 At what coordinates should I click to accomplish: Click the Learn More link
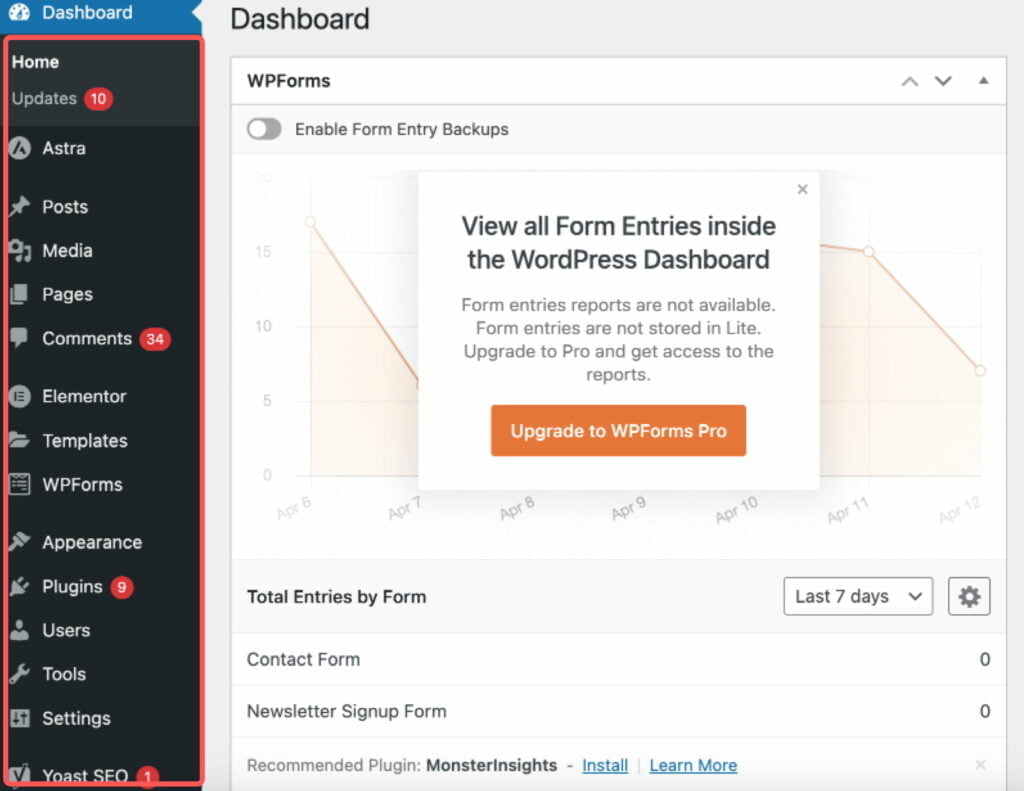[x=693, y=765]
